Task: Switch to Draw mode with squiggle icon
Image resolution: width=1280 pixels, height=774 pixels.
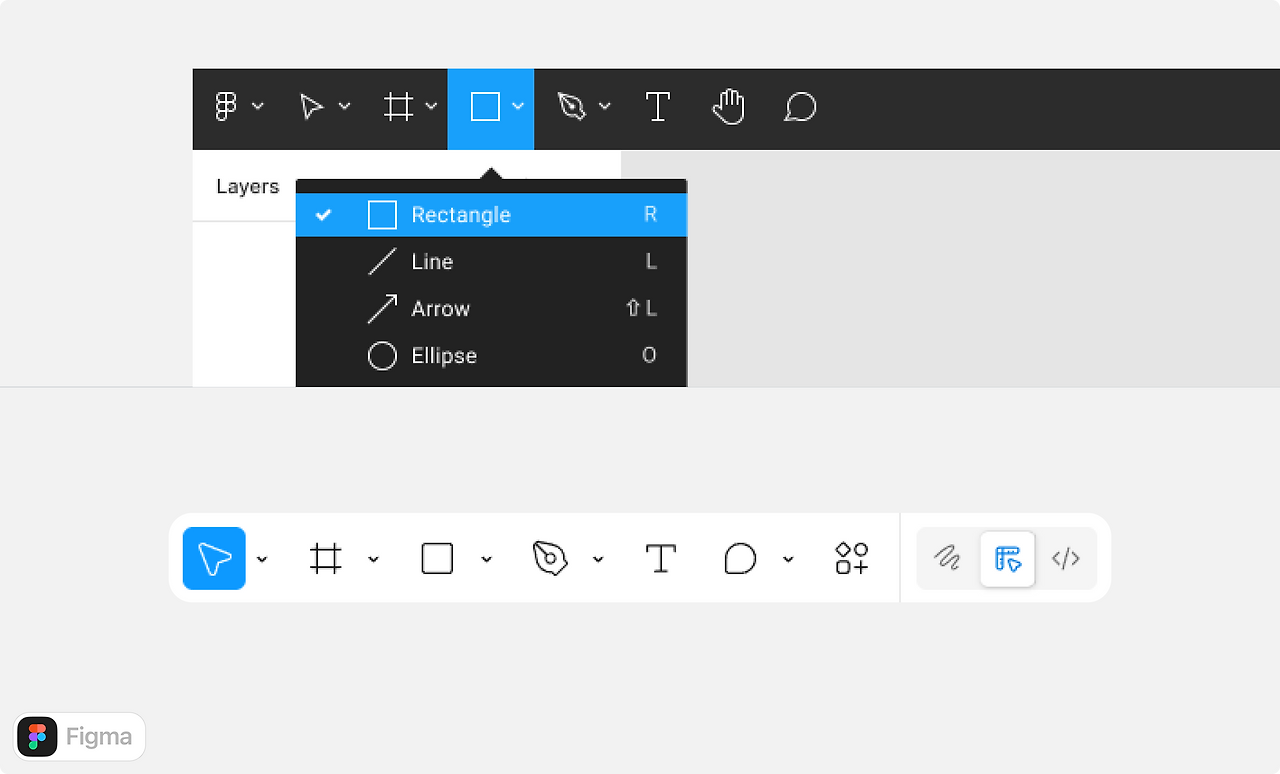Action: 947,558
